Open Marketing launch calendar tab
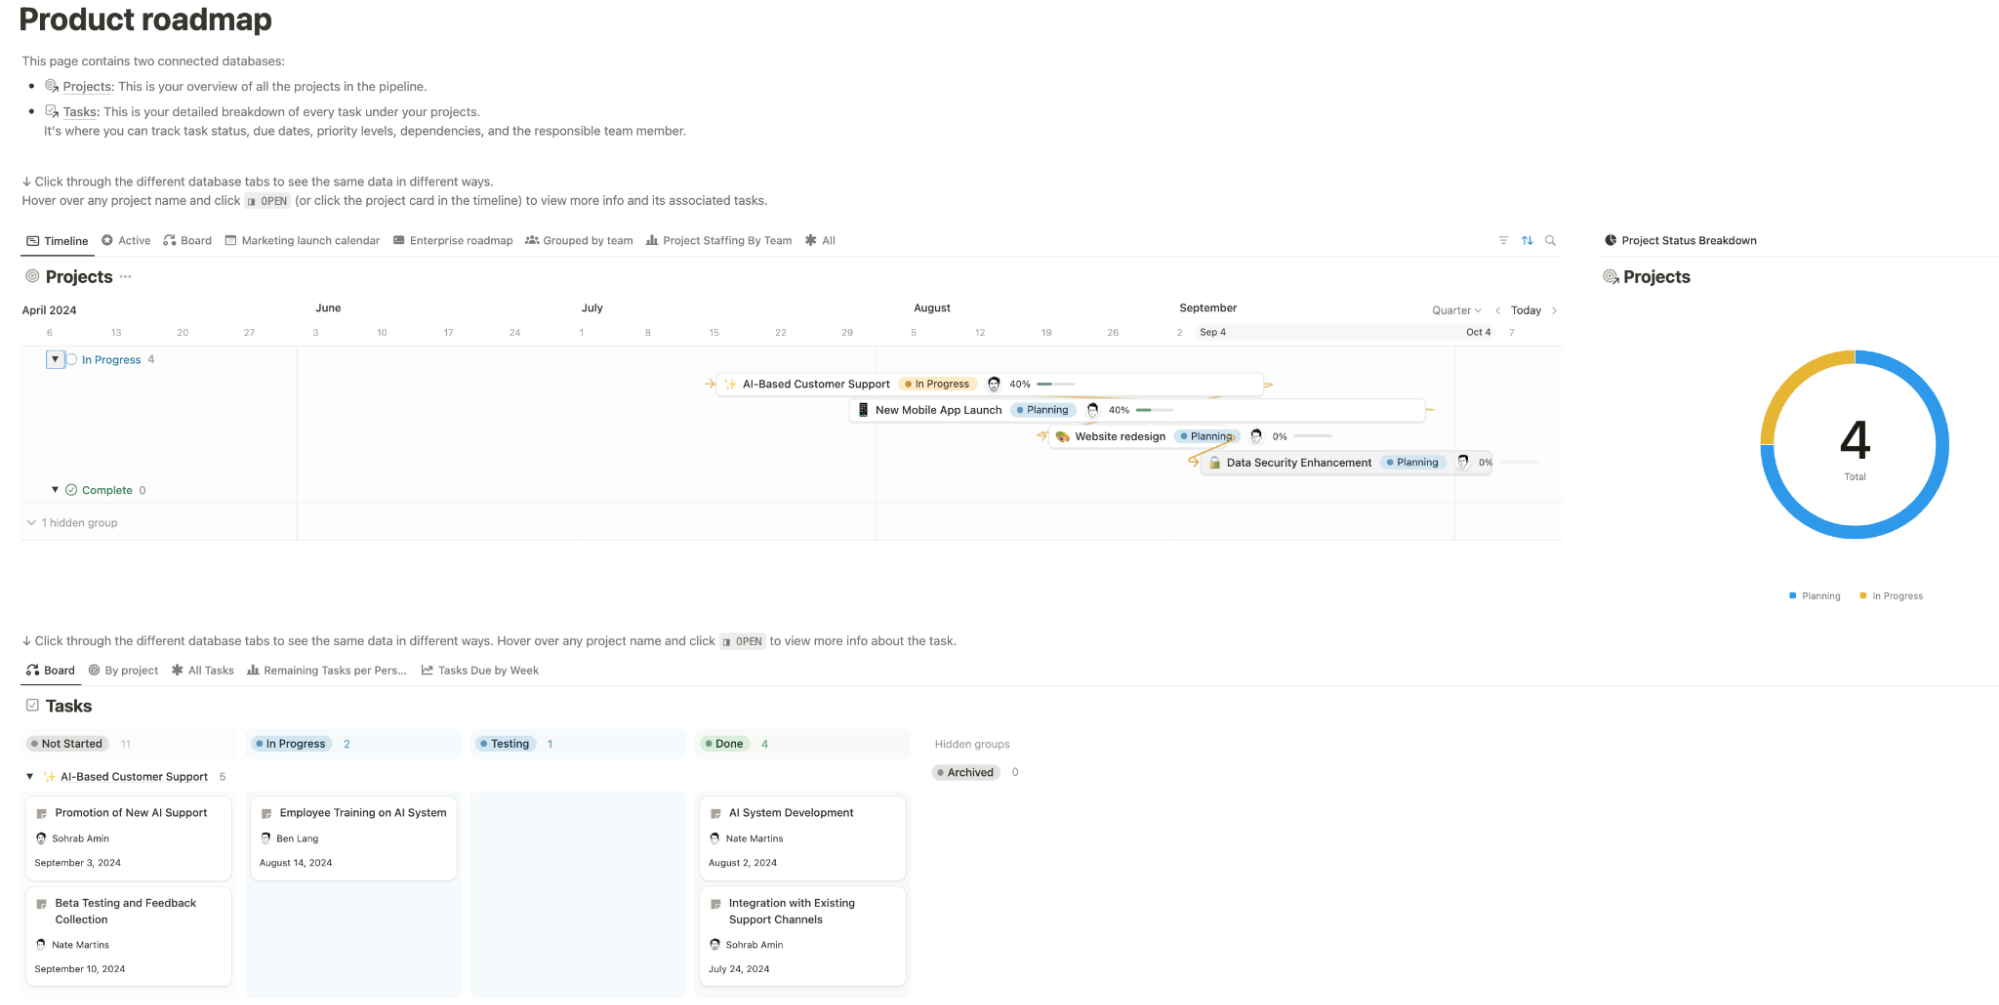 click(x=303, y=241)
